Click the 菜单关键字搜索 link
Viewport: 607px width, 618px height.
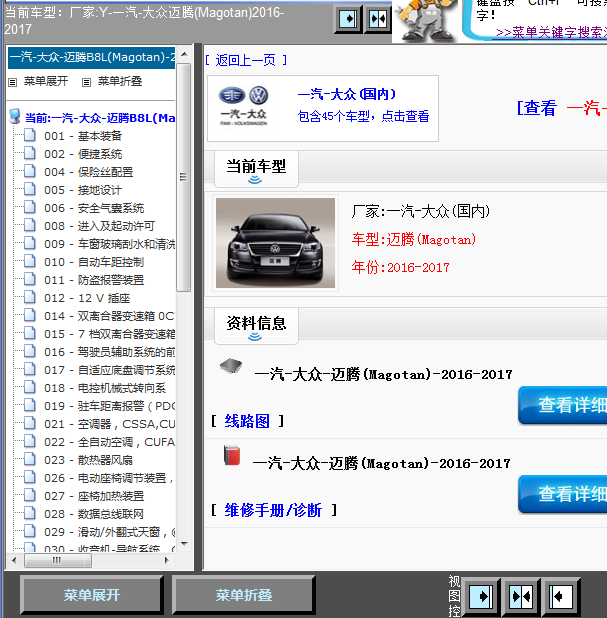[x=551, y=32]
